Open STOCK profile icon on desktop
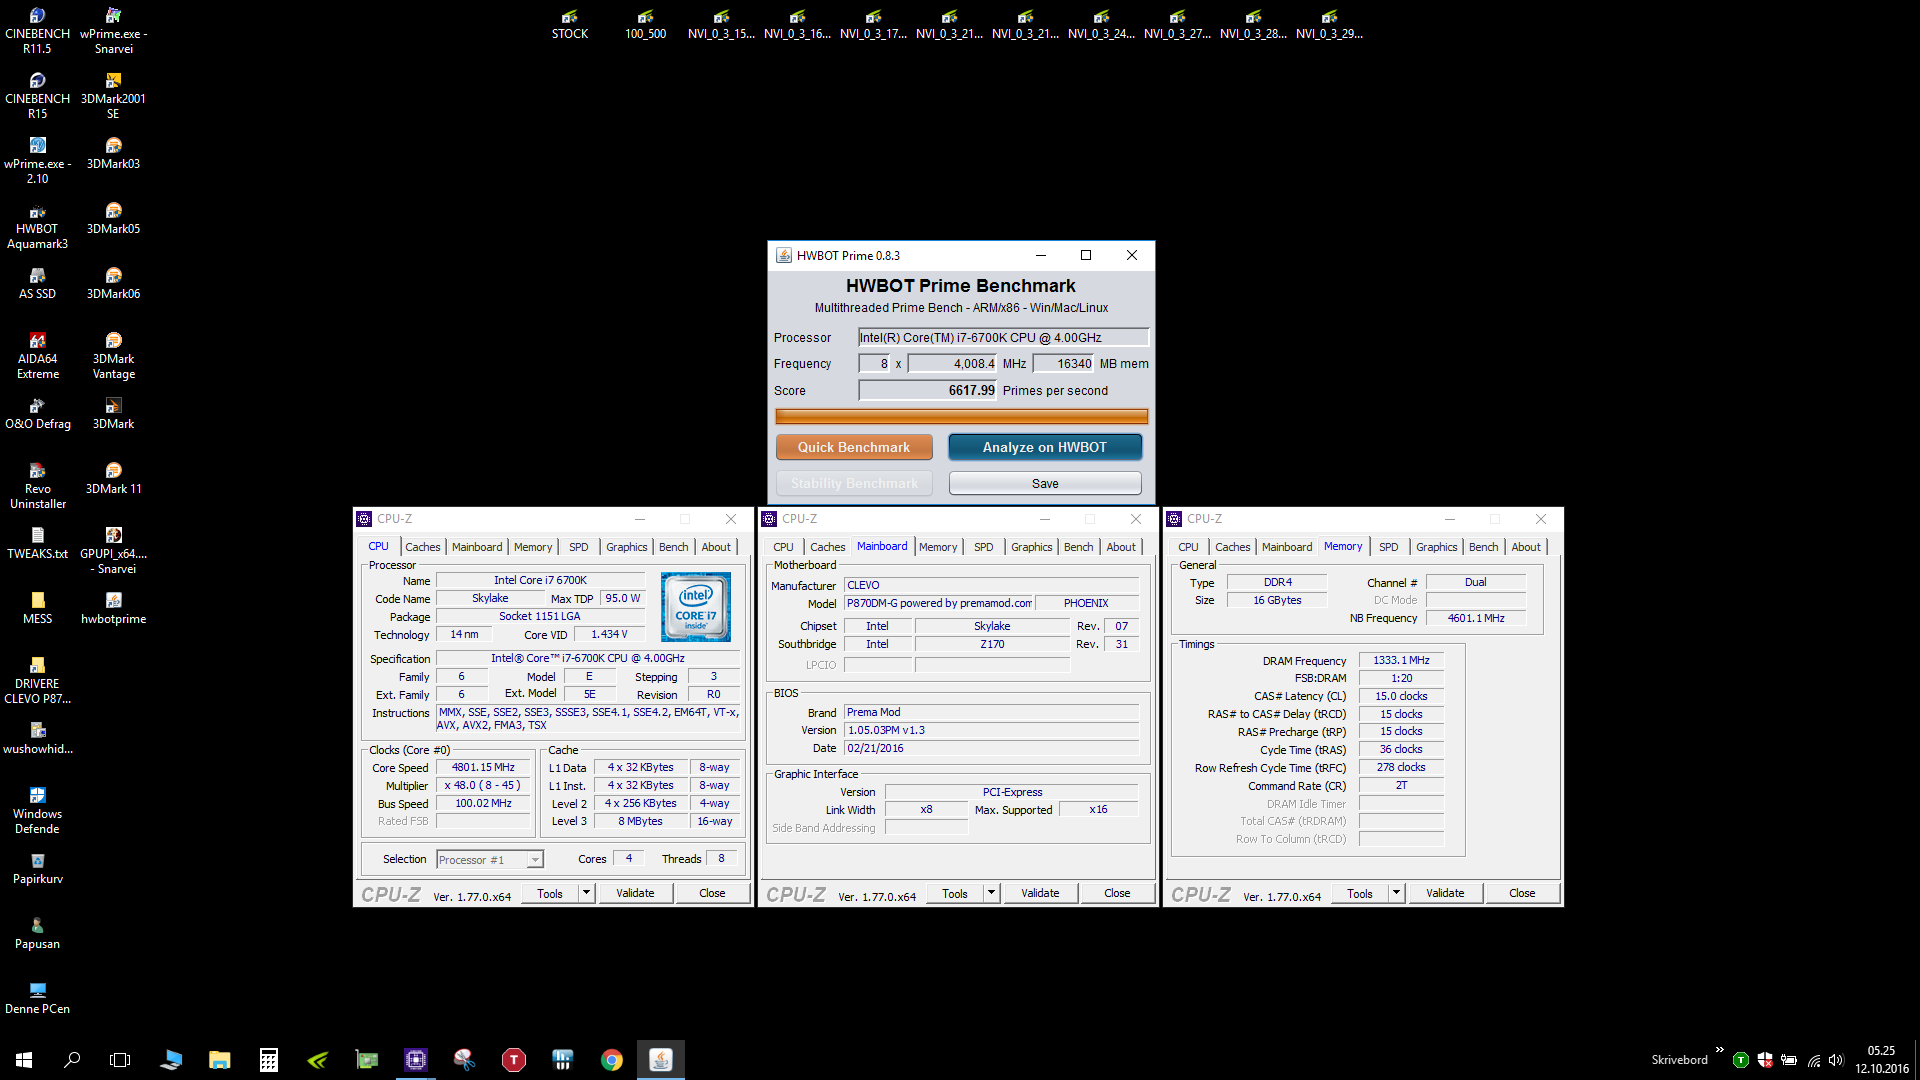The width and height of the screenshot is (1920, 1080). [x=570, y=24]
